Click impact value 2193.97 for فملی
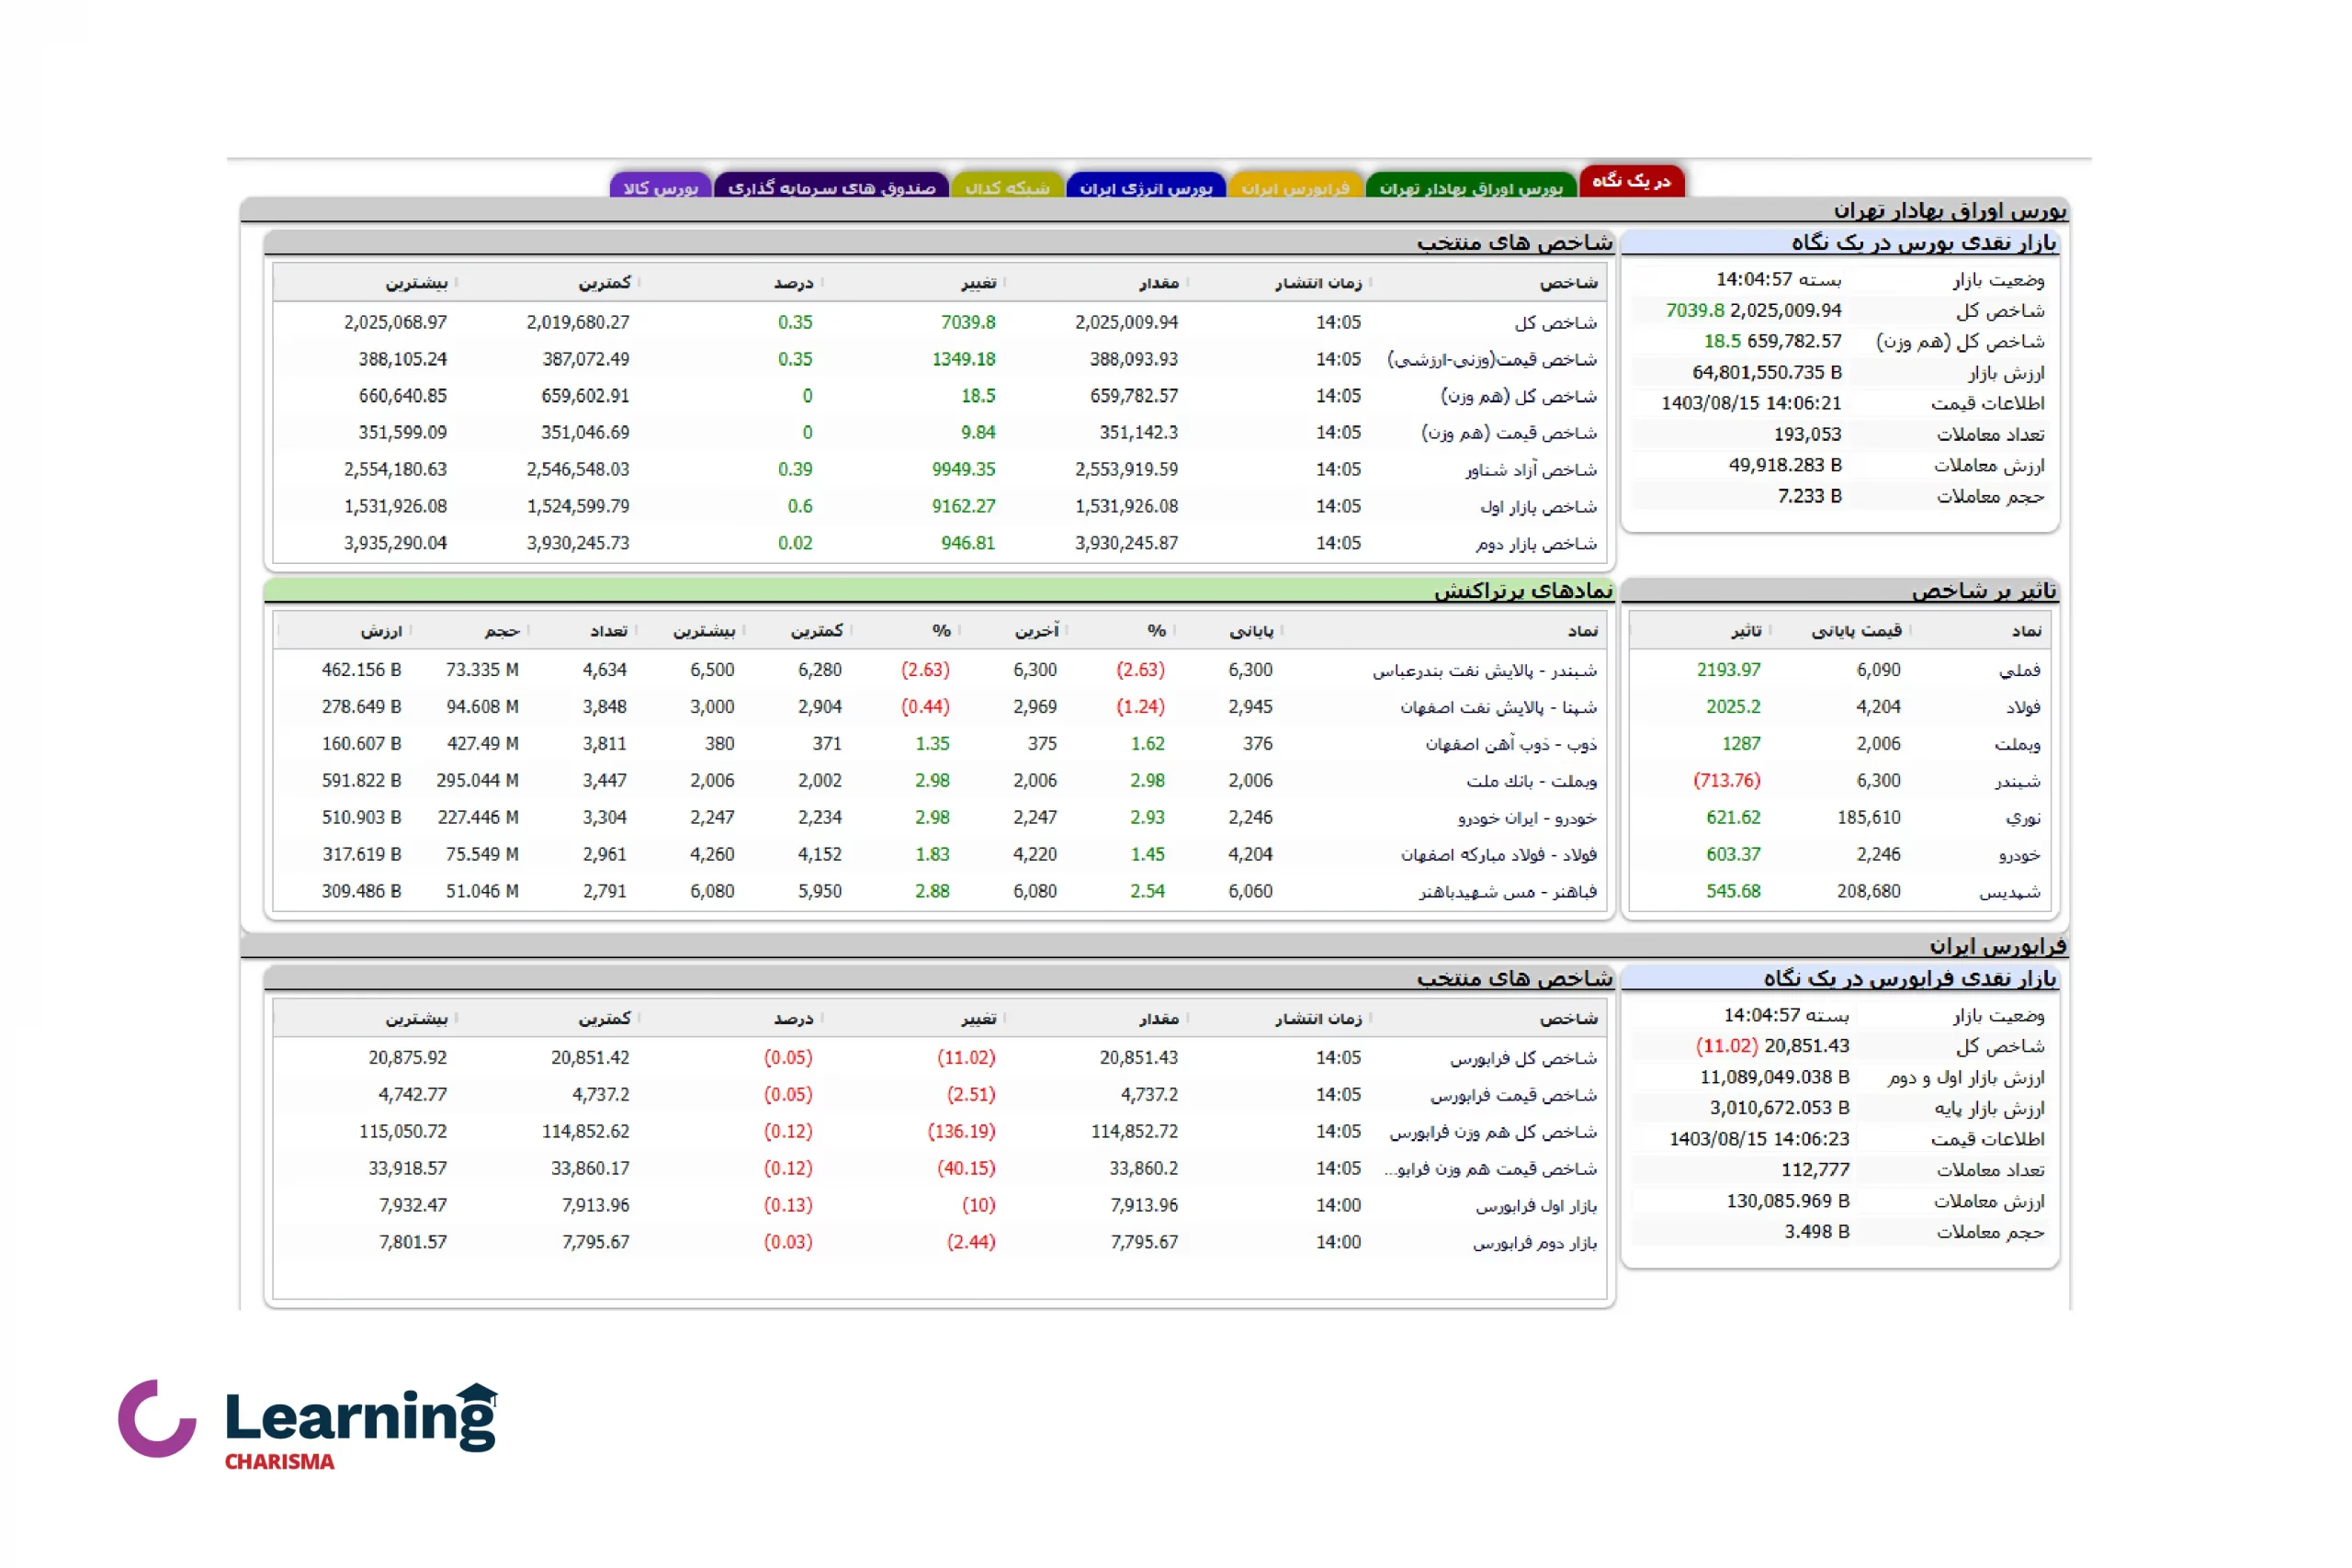This screenshot has height=1568, width=2352. click(x=1728, y=670)
